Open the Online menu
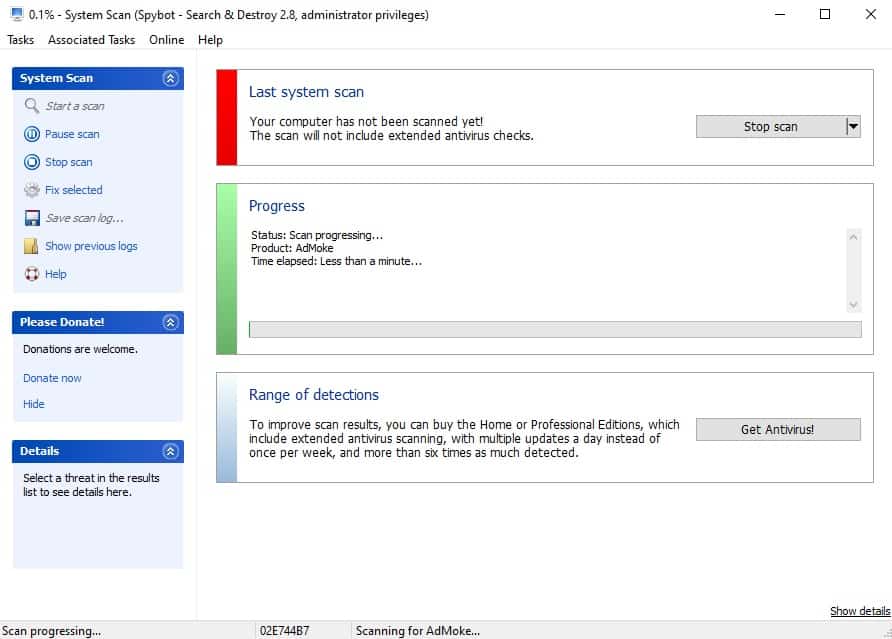 [167, 40]
